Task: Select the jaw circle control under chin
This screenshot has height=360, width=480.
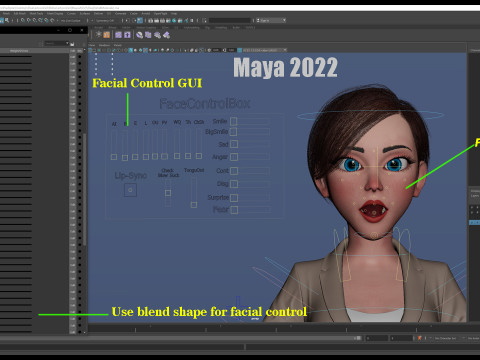Action: click(374, 236)
